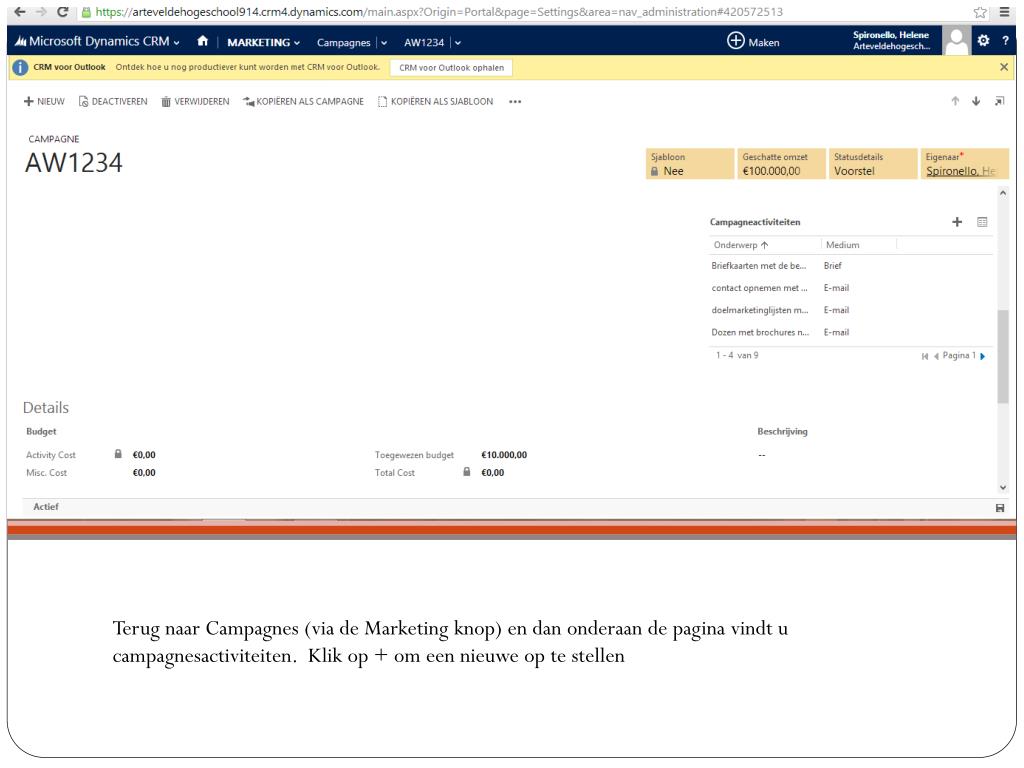
Task: Click the home icon in CRM navbar
Action: (202, 42)
